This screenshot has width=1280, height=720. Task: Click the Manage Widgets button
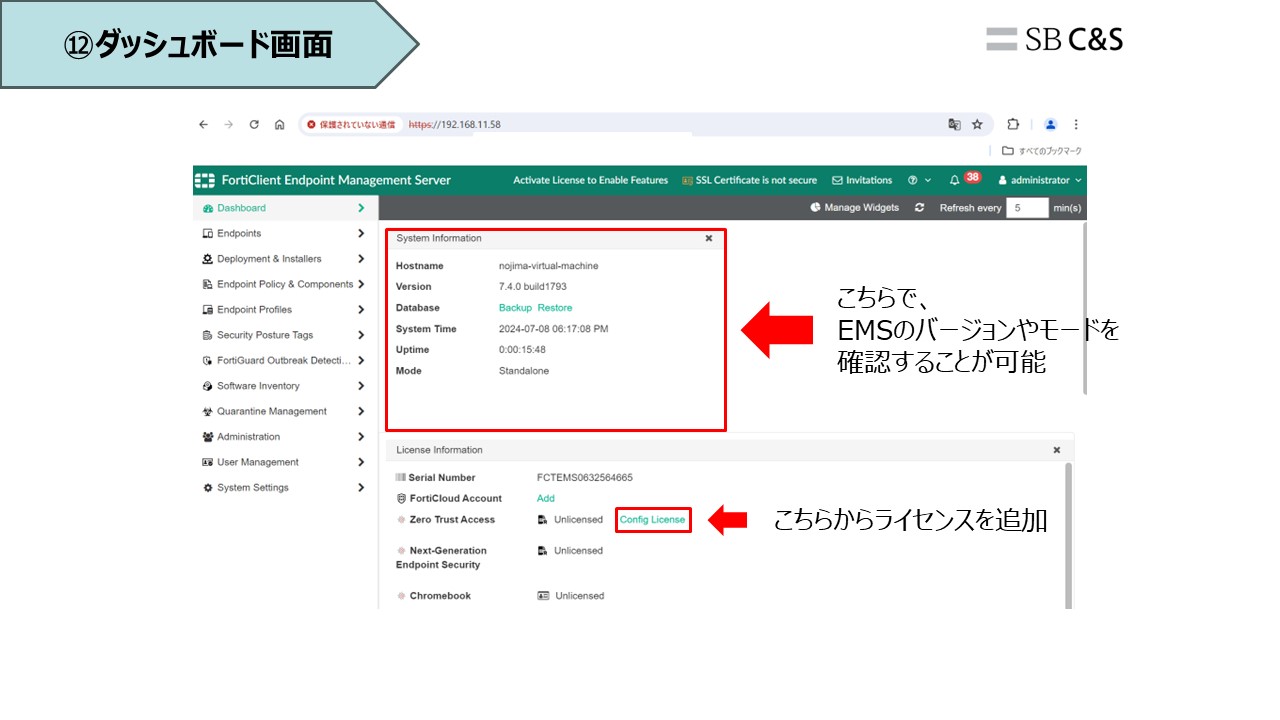tap(854, 208)
